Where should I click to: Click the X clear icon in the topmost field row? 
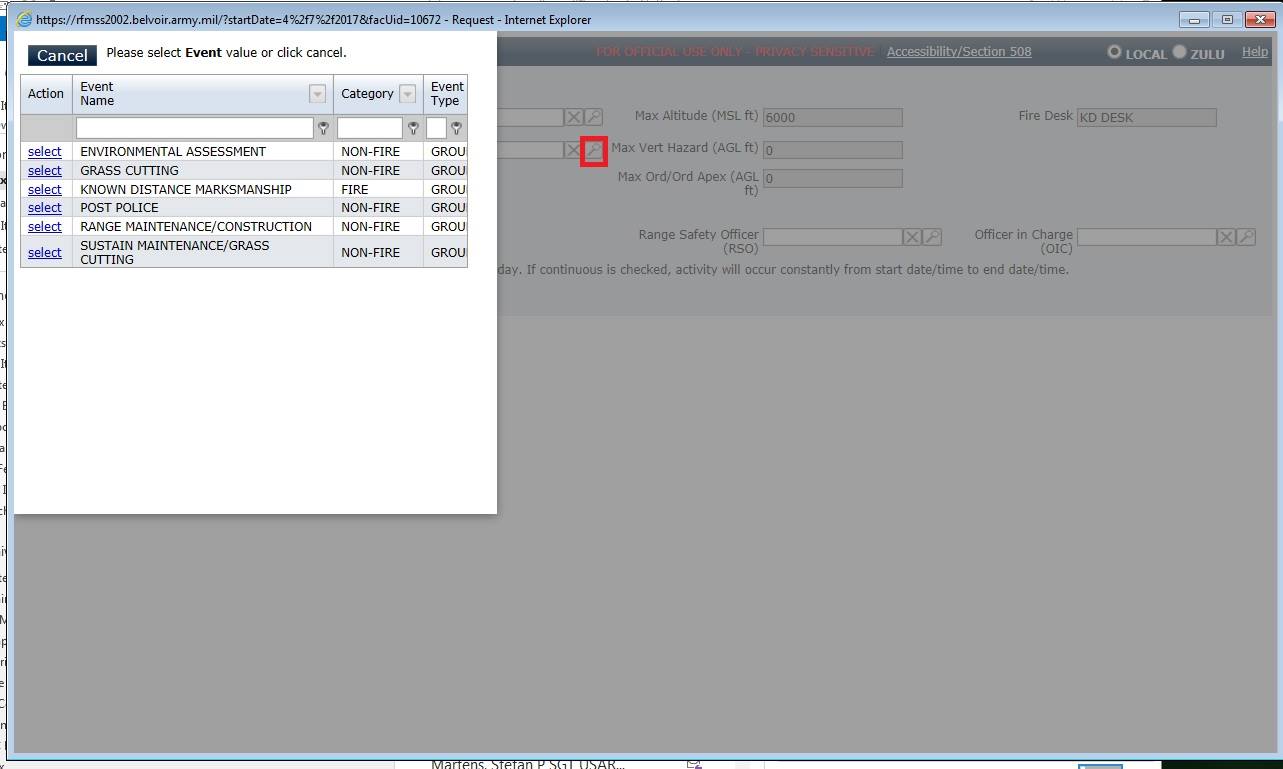(573, 116)
